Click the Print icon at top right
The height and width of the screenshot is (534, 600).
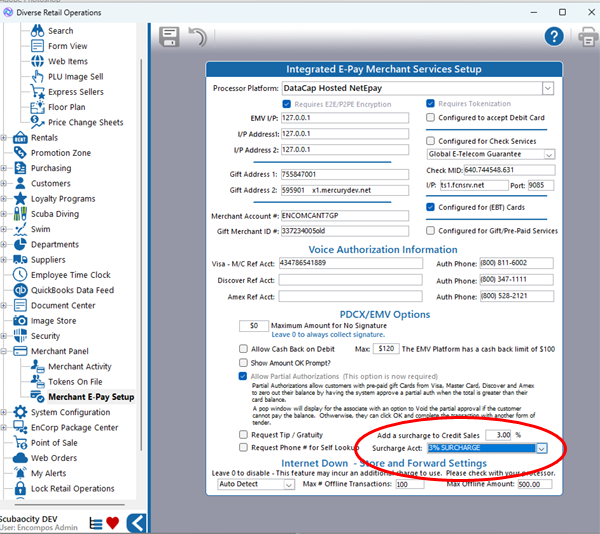pos(588,37)
